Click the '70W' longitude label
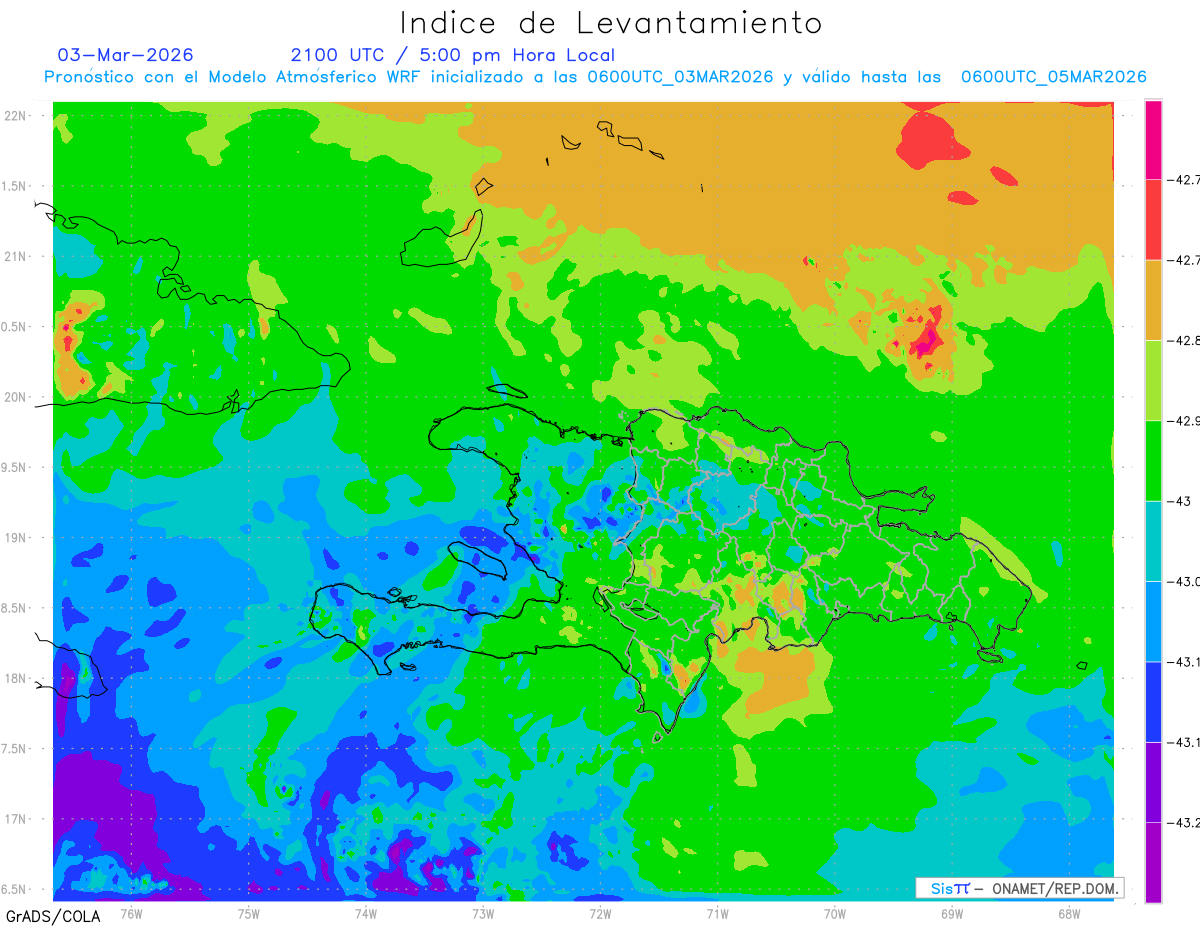This screenshot has height=927, width=1200. point(835,914)
